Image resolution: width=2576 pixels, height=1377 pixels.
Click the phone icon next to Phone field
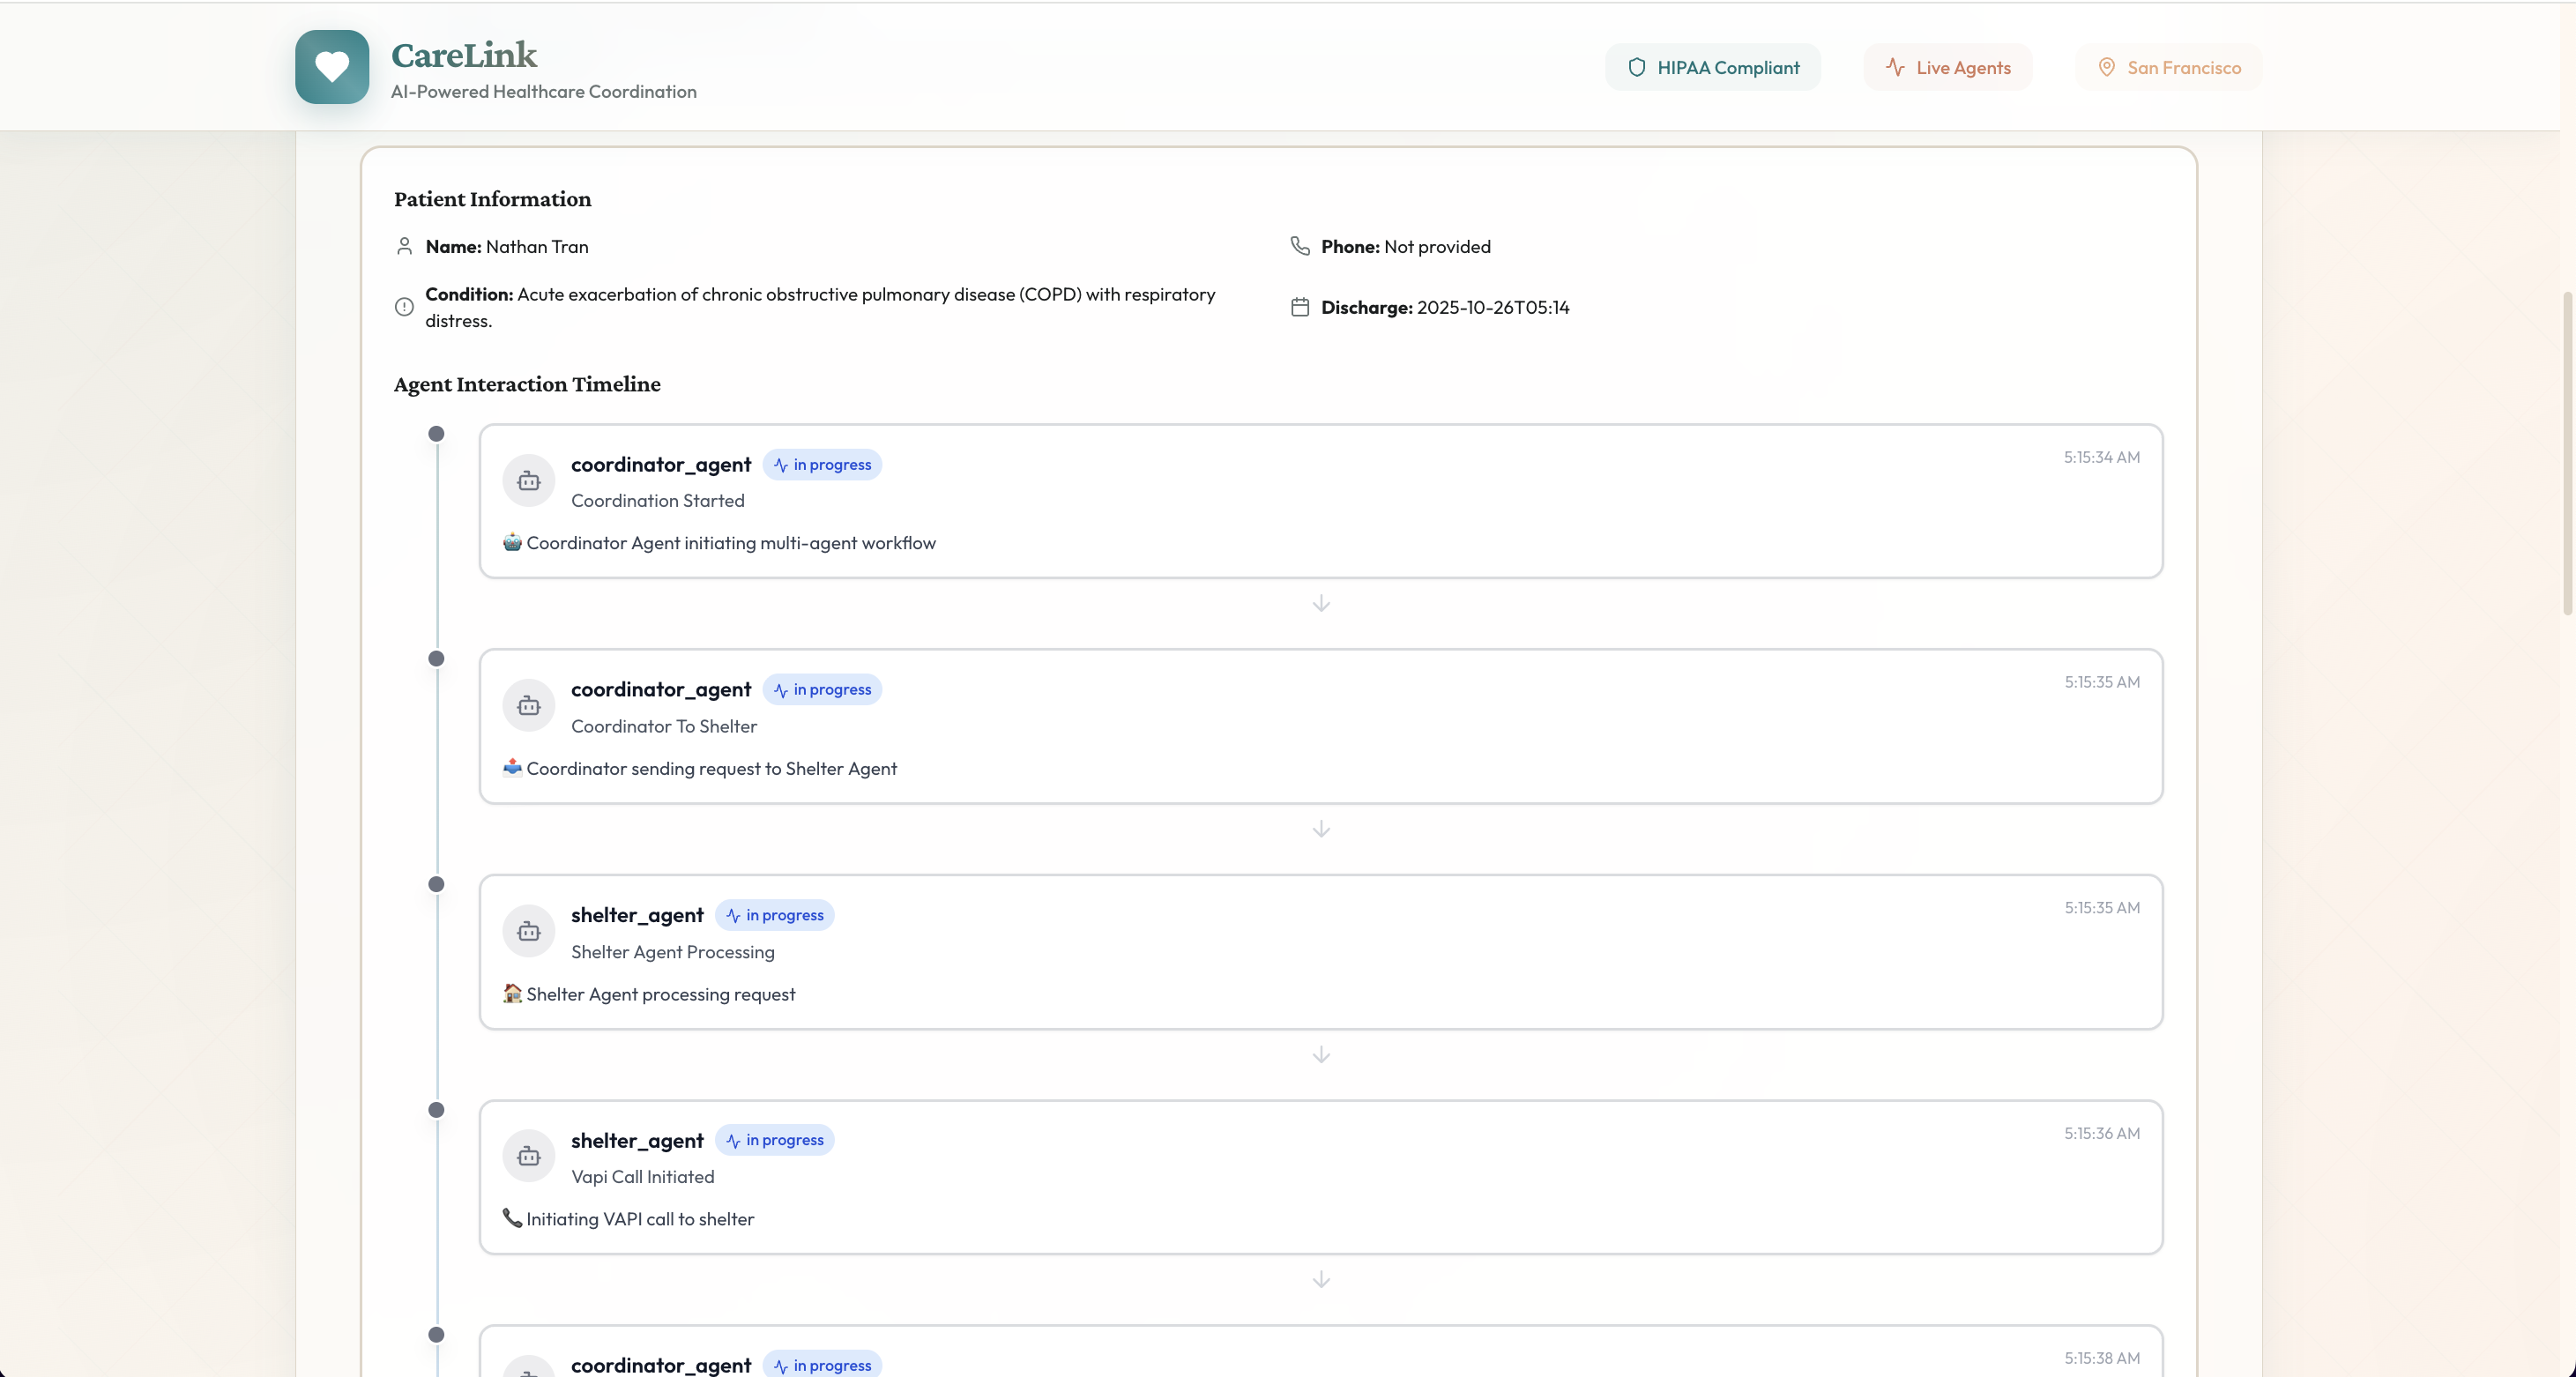coord(1299,246)
